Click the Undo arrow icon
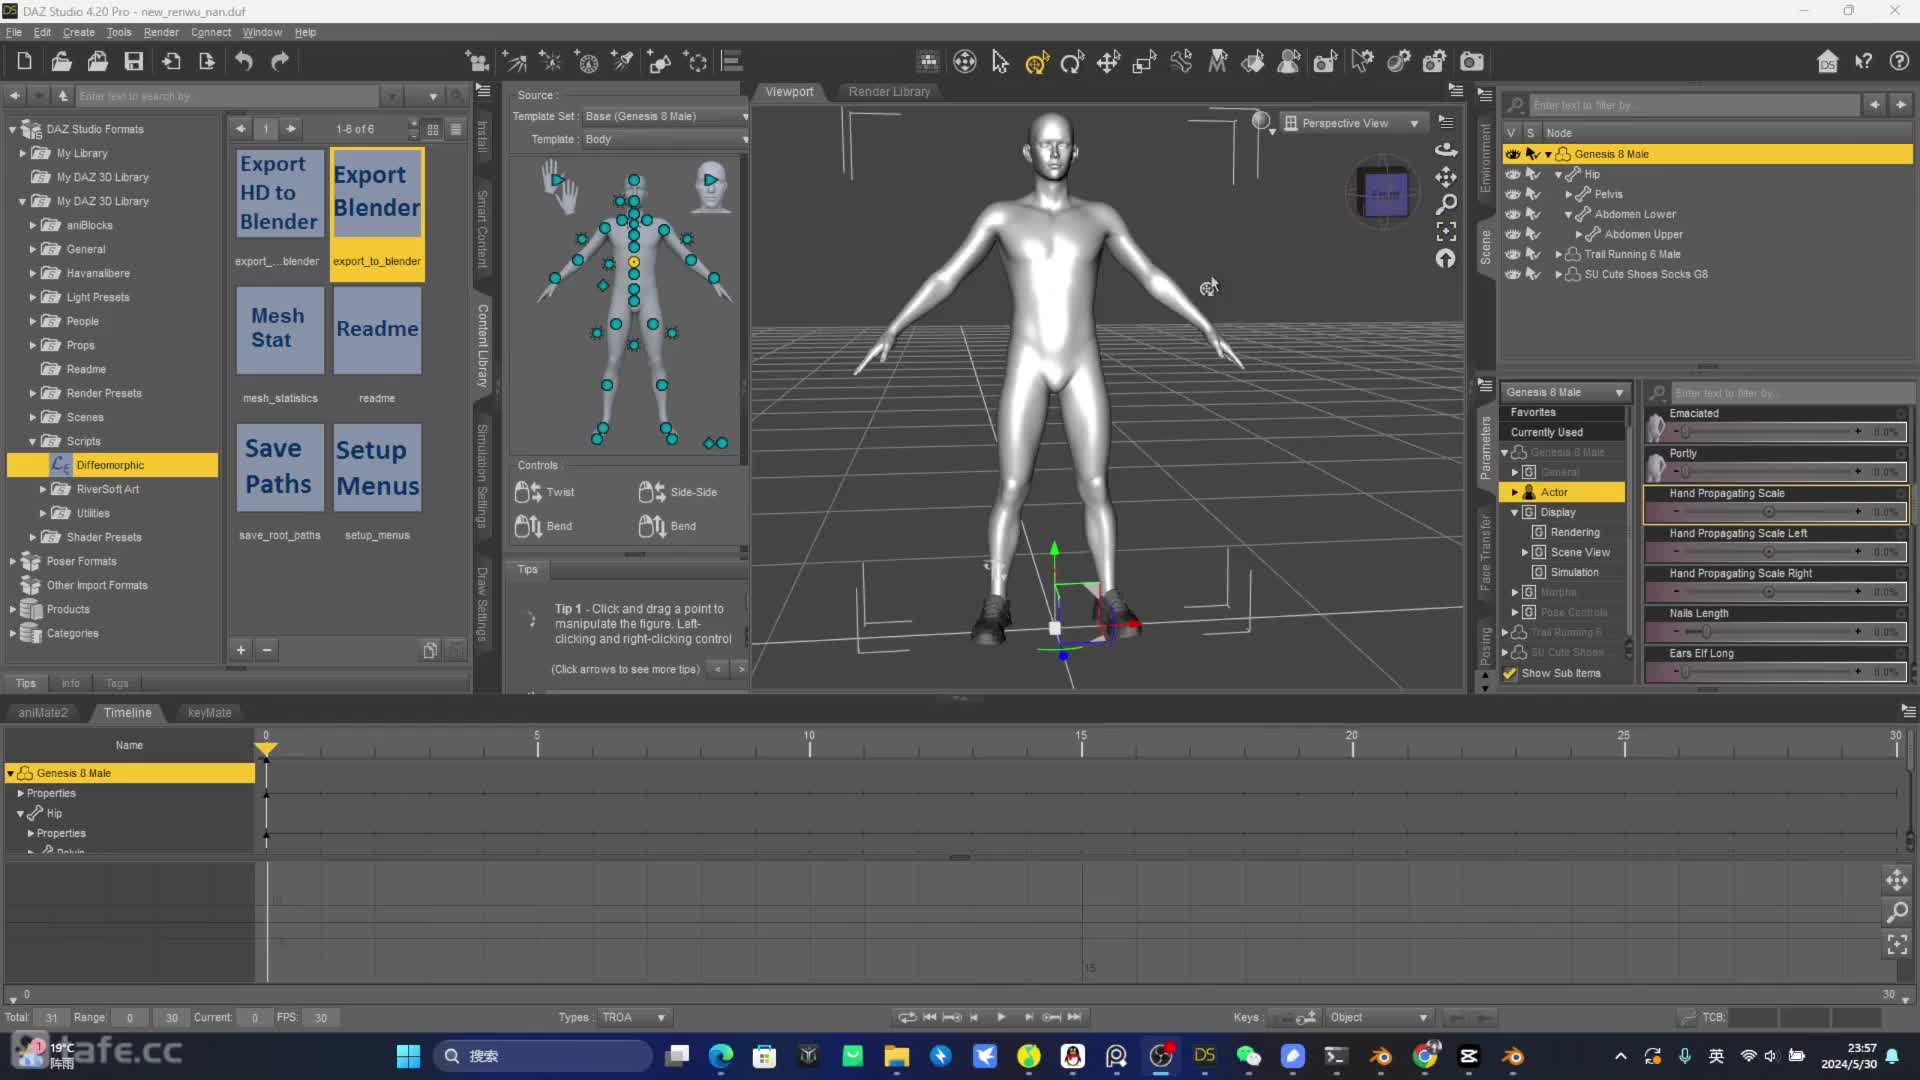Image resolution: width=1920 pixels, height=1080 pixels. [x=243, y=62]
